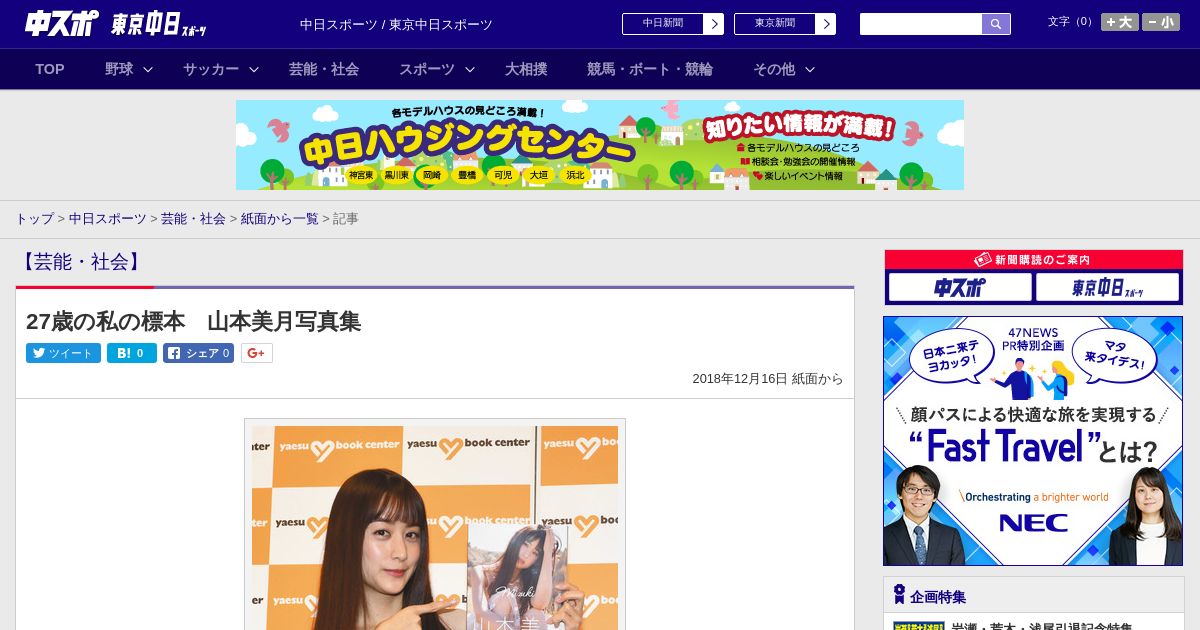Screen dimensions: 1200x630
Task: Click トップ breadcrumb link
Action: tap(34, 218)
